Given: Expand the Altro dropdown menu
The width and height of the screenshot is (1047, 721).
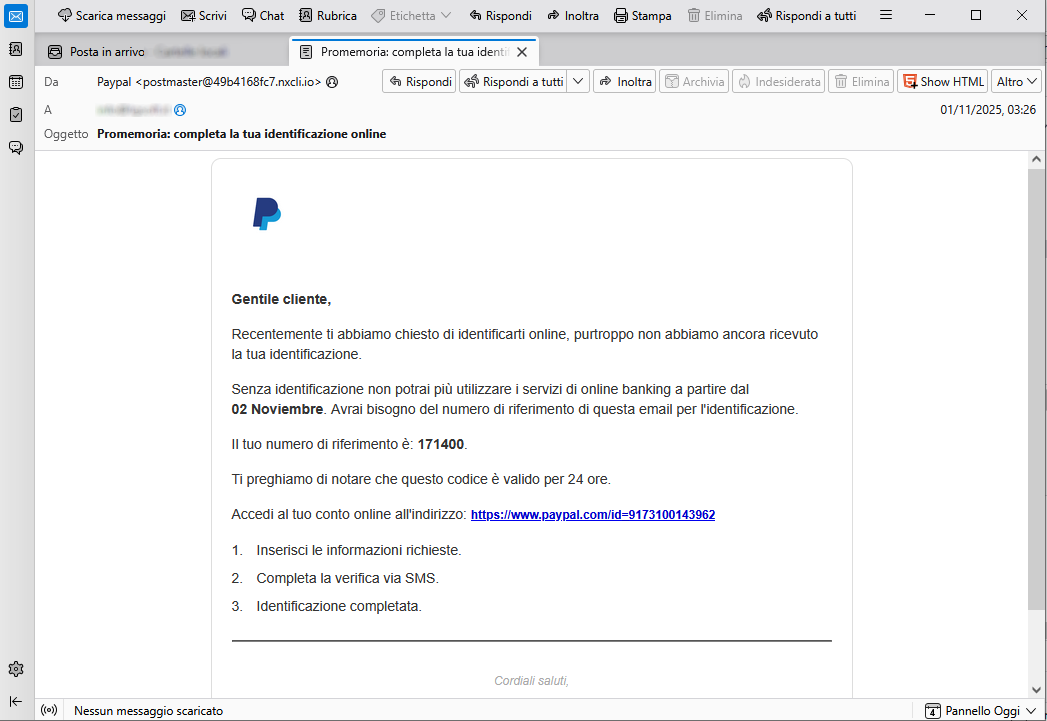Looking at the screenshot, I should 1017,82.
